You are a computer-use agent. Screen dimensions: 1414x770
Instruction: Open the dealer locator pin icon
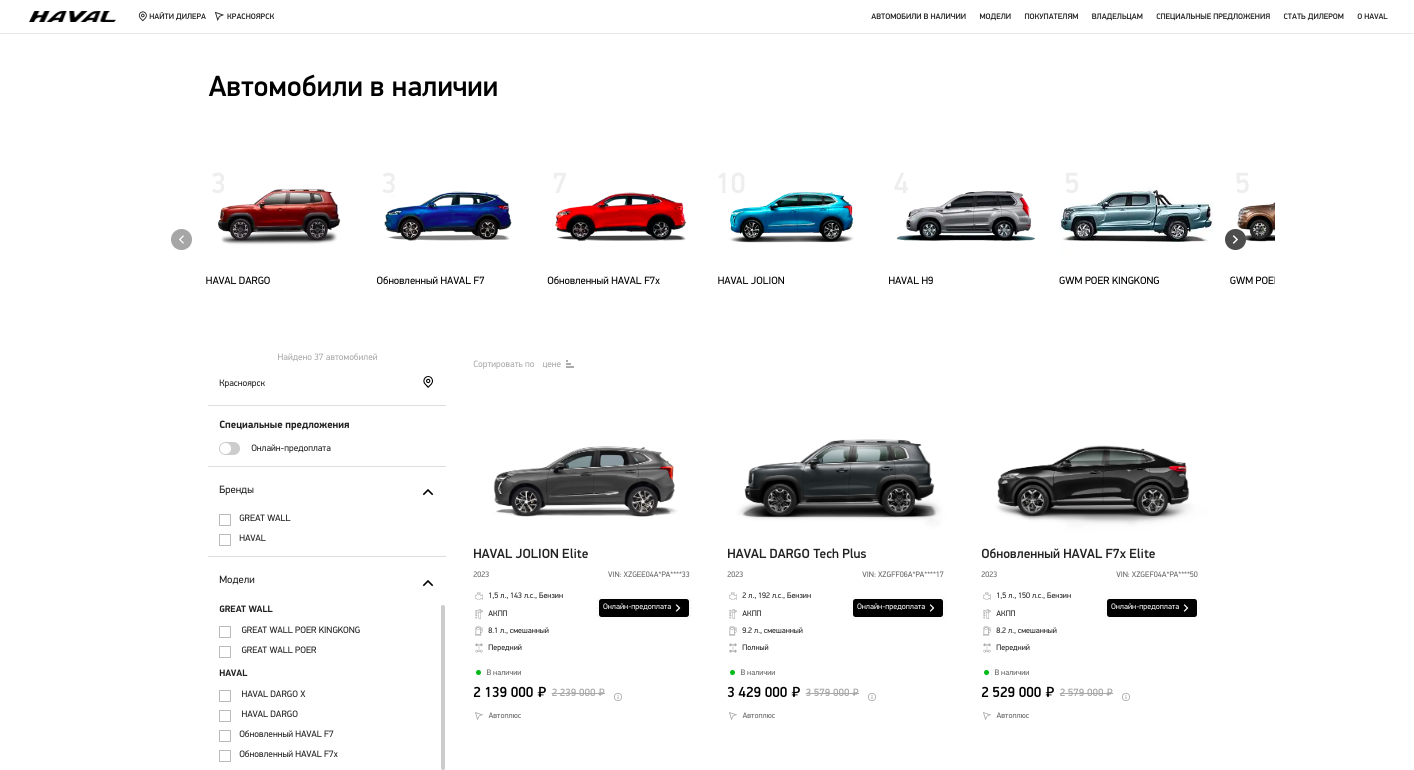tap(143, 16)
